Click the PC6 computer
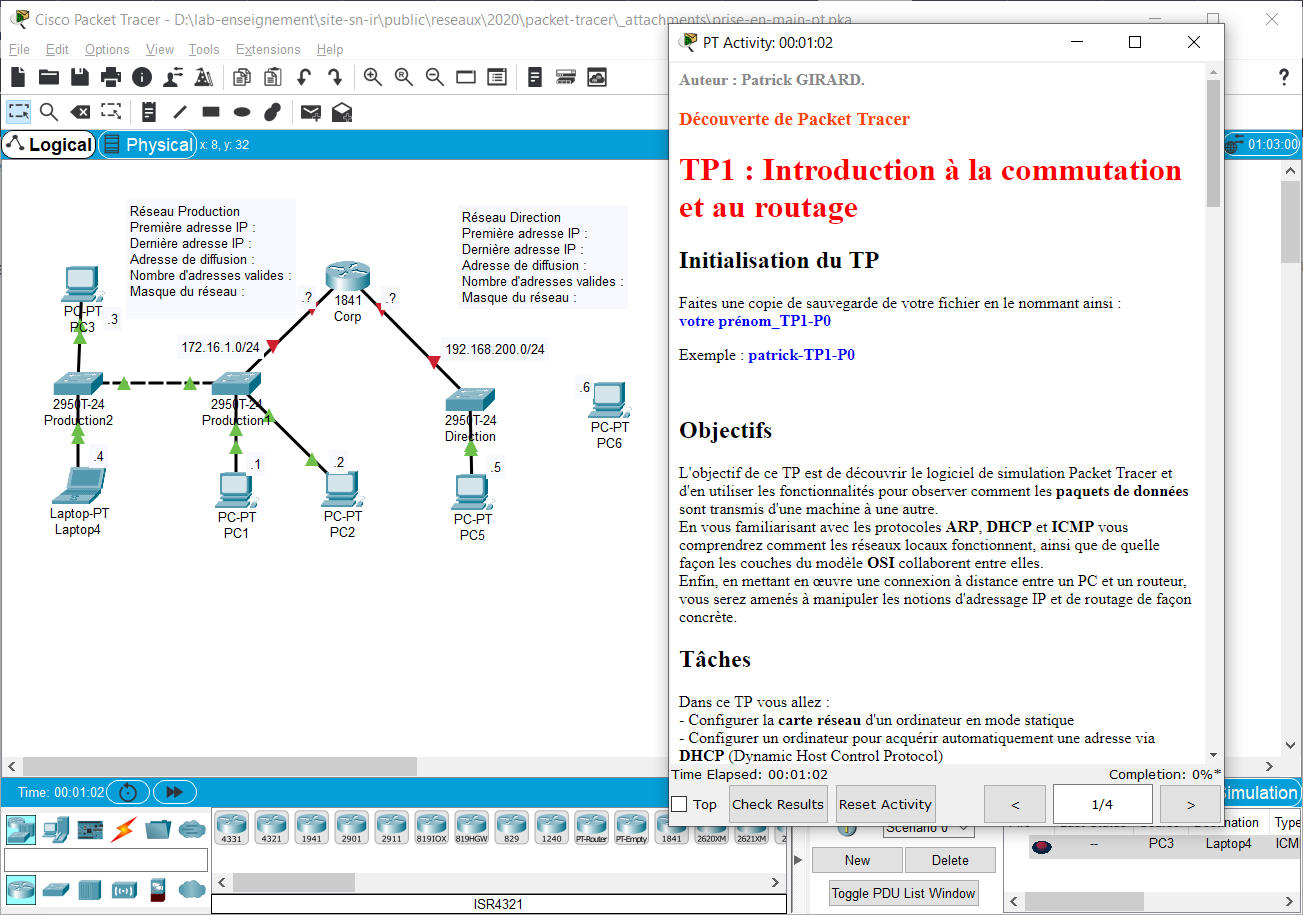Screen dimensions: 1303x915 pyautogui.click(x=608, y=401)
